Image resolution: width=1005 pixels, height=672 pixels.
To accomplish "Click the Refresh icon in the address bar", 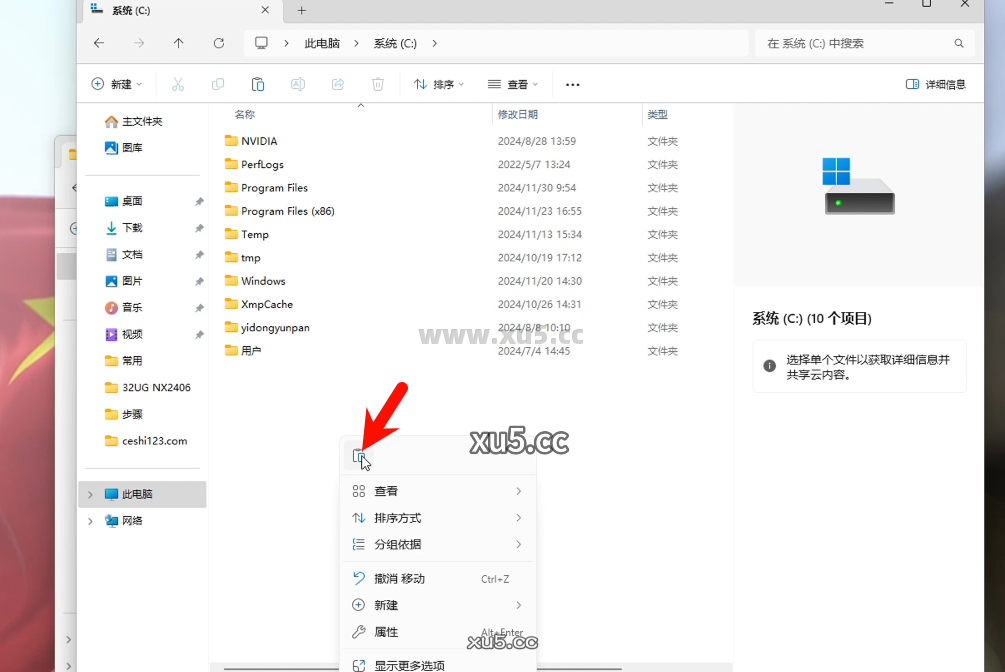I will click(219, 43).
